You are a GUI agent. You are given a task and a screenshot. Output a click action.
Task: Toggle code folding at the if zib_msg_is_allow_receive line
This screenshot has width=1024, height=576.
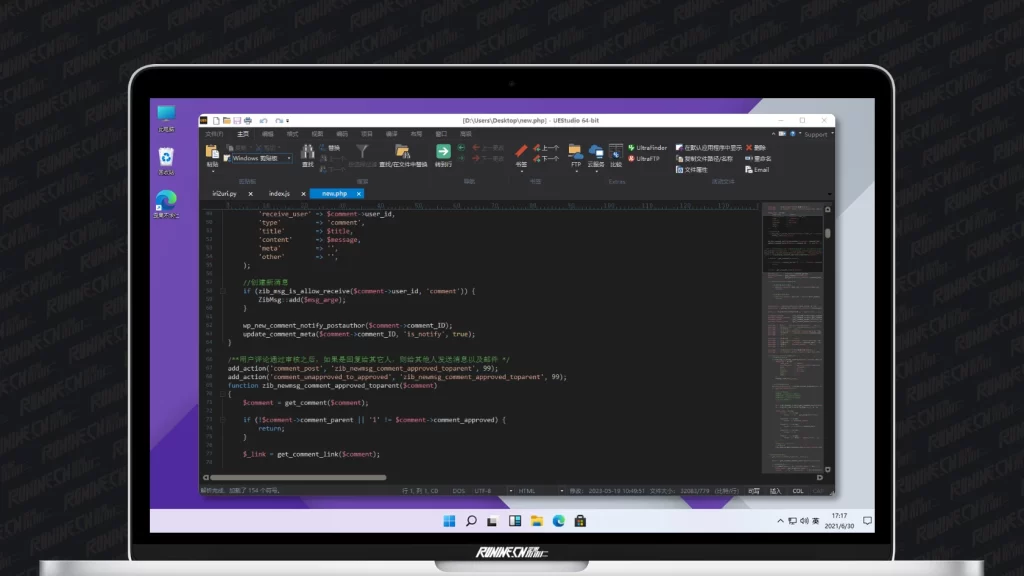coord(223,291)
